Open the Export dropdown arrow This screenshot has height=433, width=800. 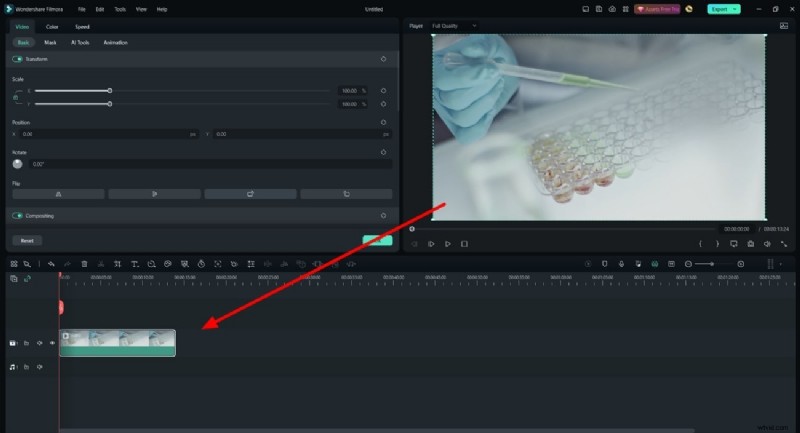click(x=735, y=9)
